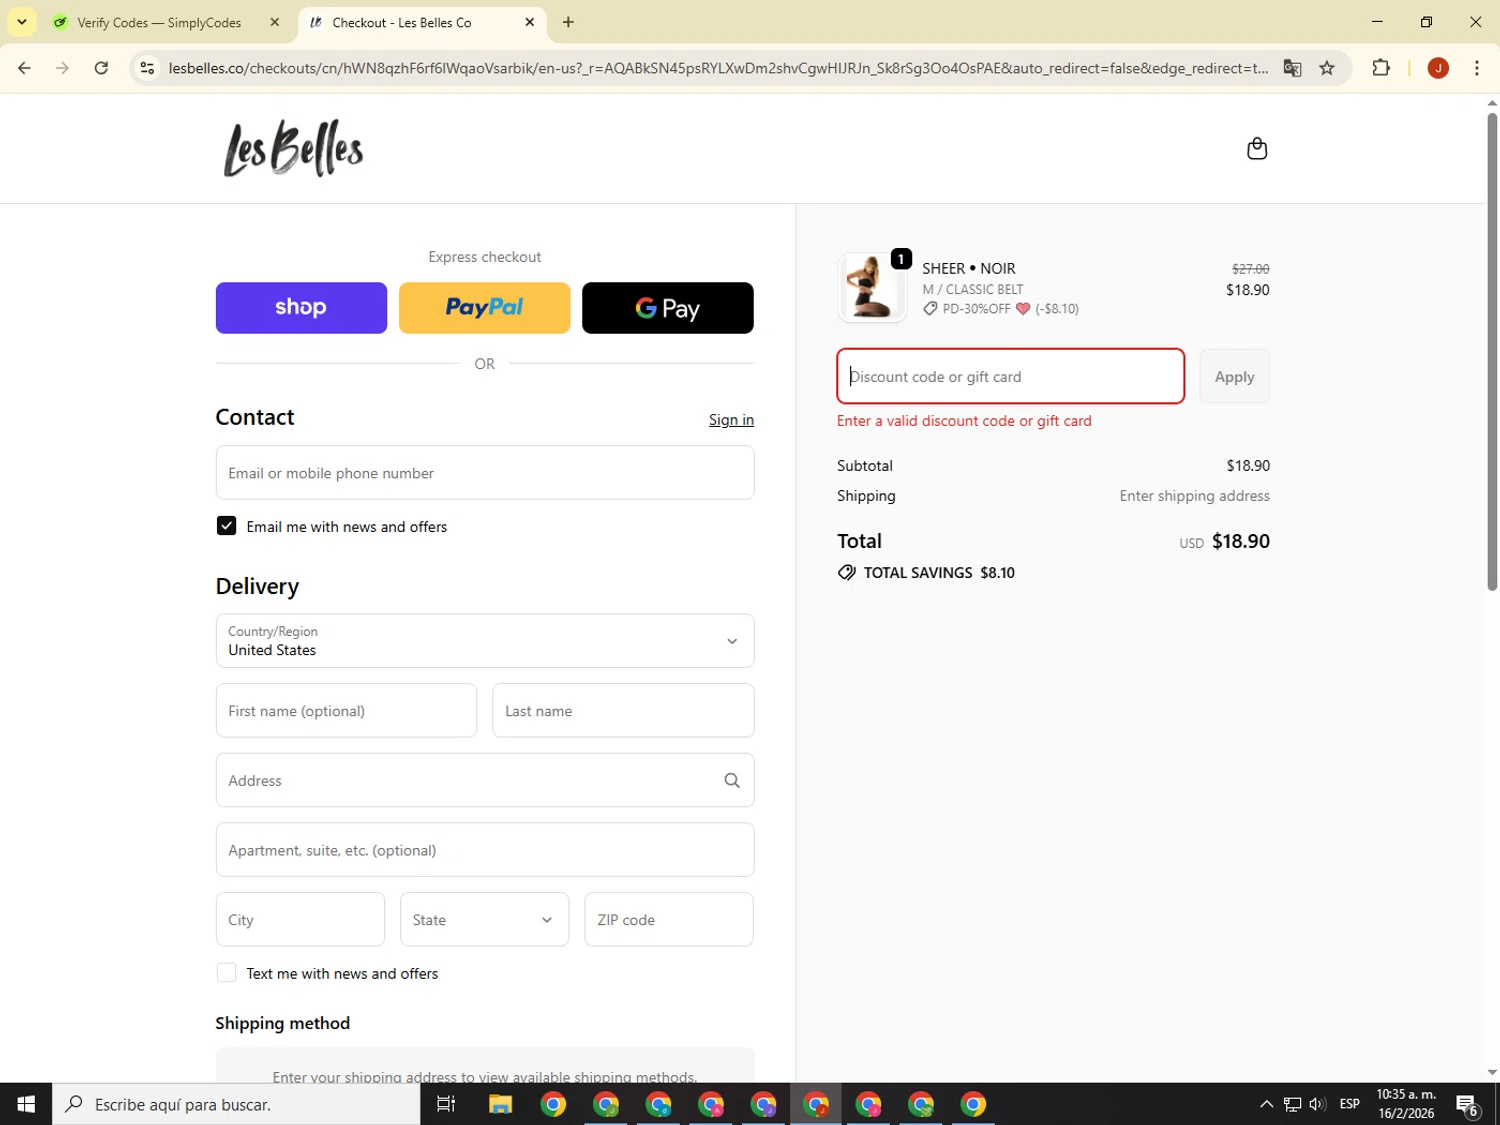Screen dimensions: 1500x1125
Task: Show hidden system tray icons
Action: click(1266, 1104)
